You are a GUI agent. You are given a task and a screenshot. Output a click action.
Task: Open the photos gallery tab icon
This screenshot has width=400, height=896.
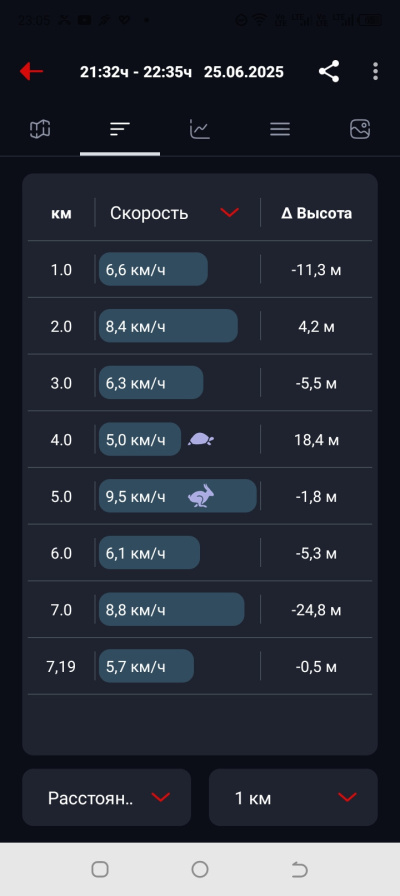360,129
